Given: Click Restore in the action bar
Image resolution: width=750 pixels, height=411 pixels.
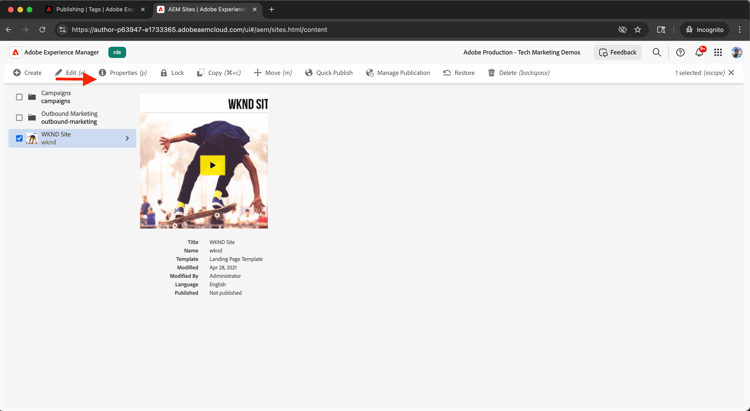Looking at the screenshot, I should [x=459, y=73].
